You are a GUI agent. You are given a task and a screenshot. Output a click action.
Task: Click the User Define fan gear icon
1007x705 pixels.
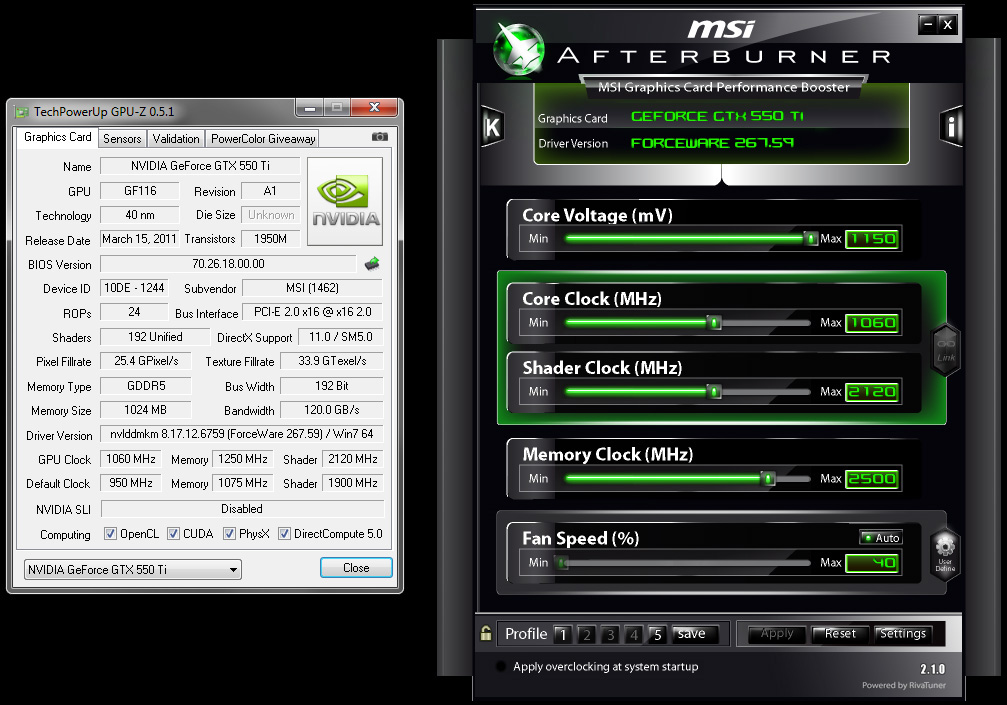pos(945,554)
